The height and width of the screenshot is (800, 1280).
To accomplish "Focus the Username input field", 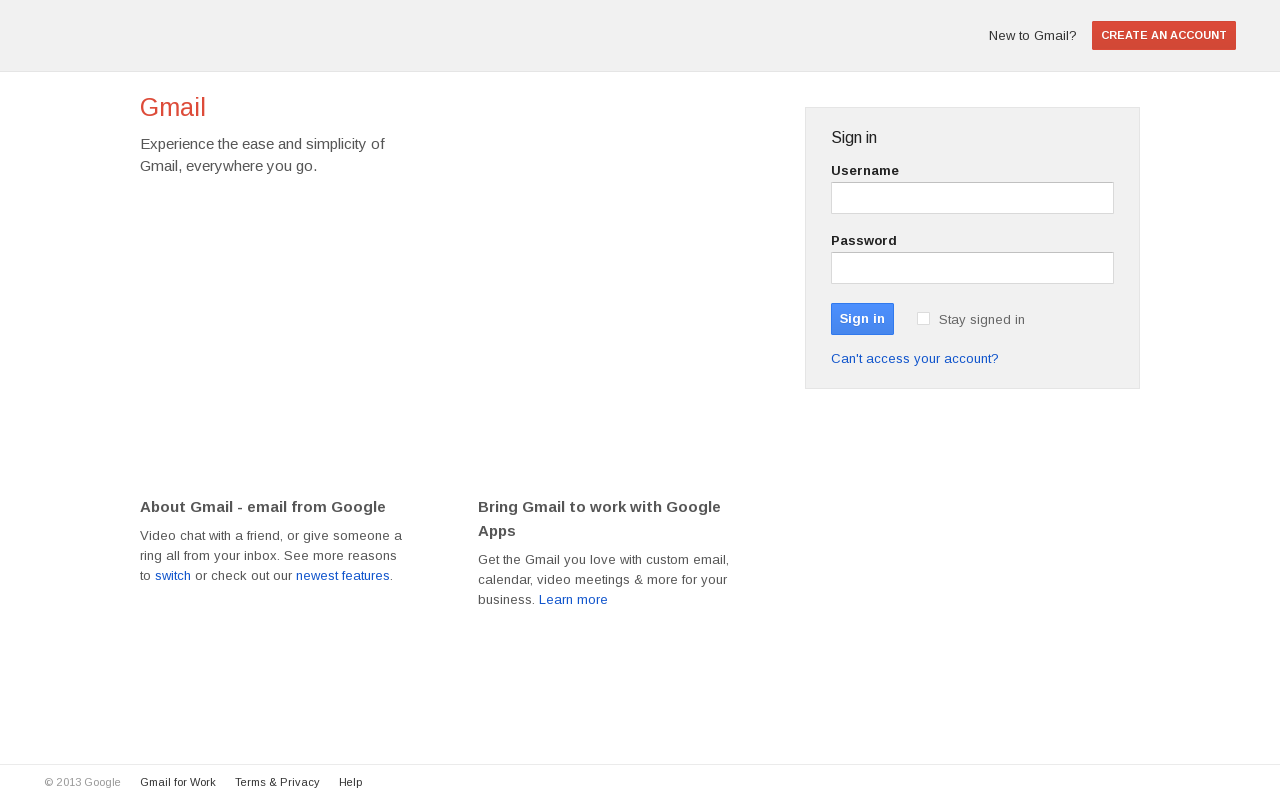I will pyautogui.click(x=972, y=198).
